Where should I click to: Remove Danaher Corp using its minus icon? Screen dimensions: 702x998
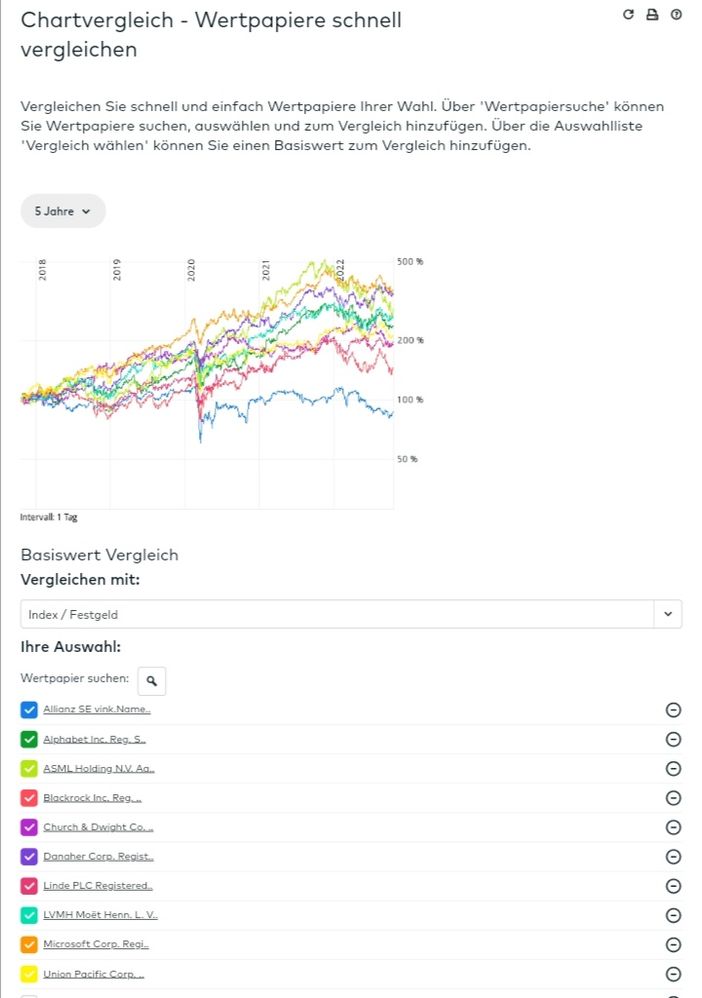click(x=673, y=857)
